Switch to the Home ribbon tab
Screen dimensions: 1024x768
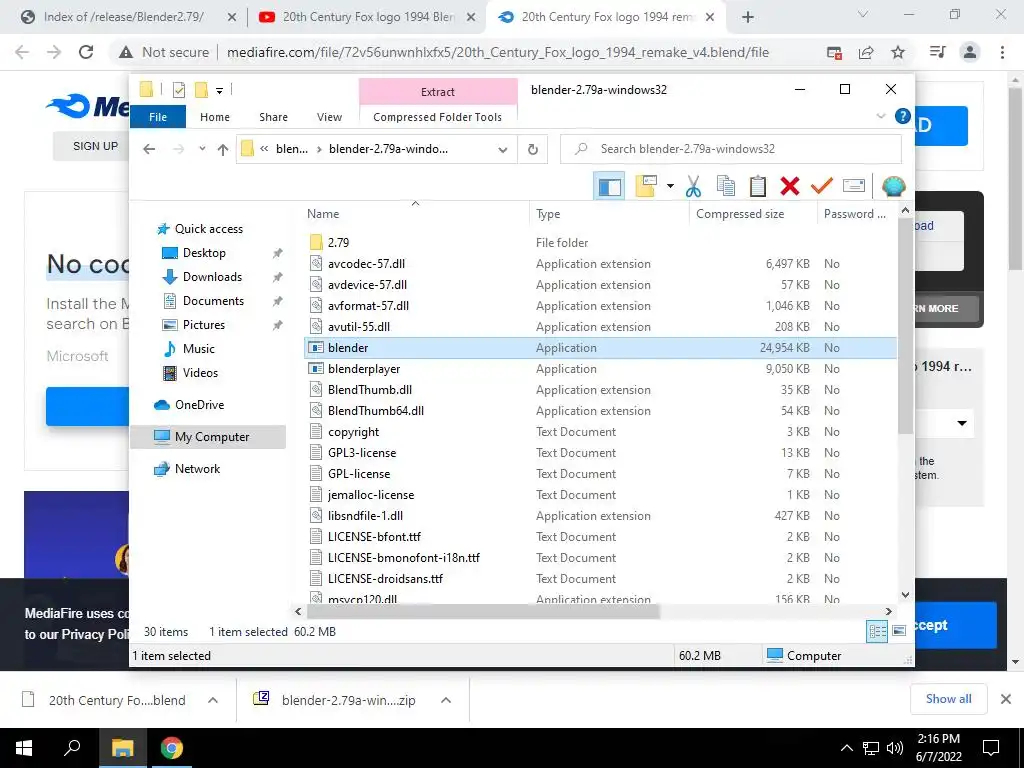(215, 117)
